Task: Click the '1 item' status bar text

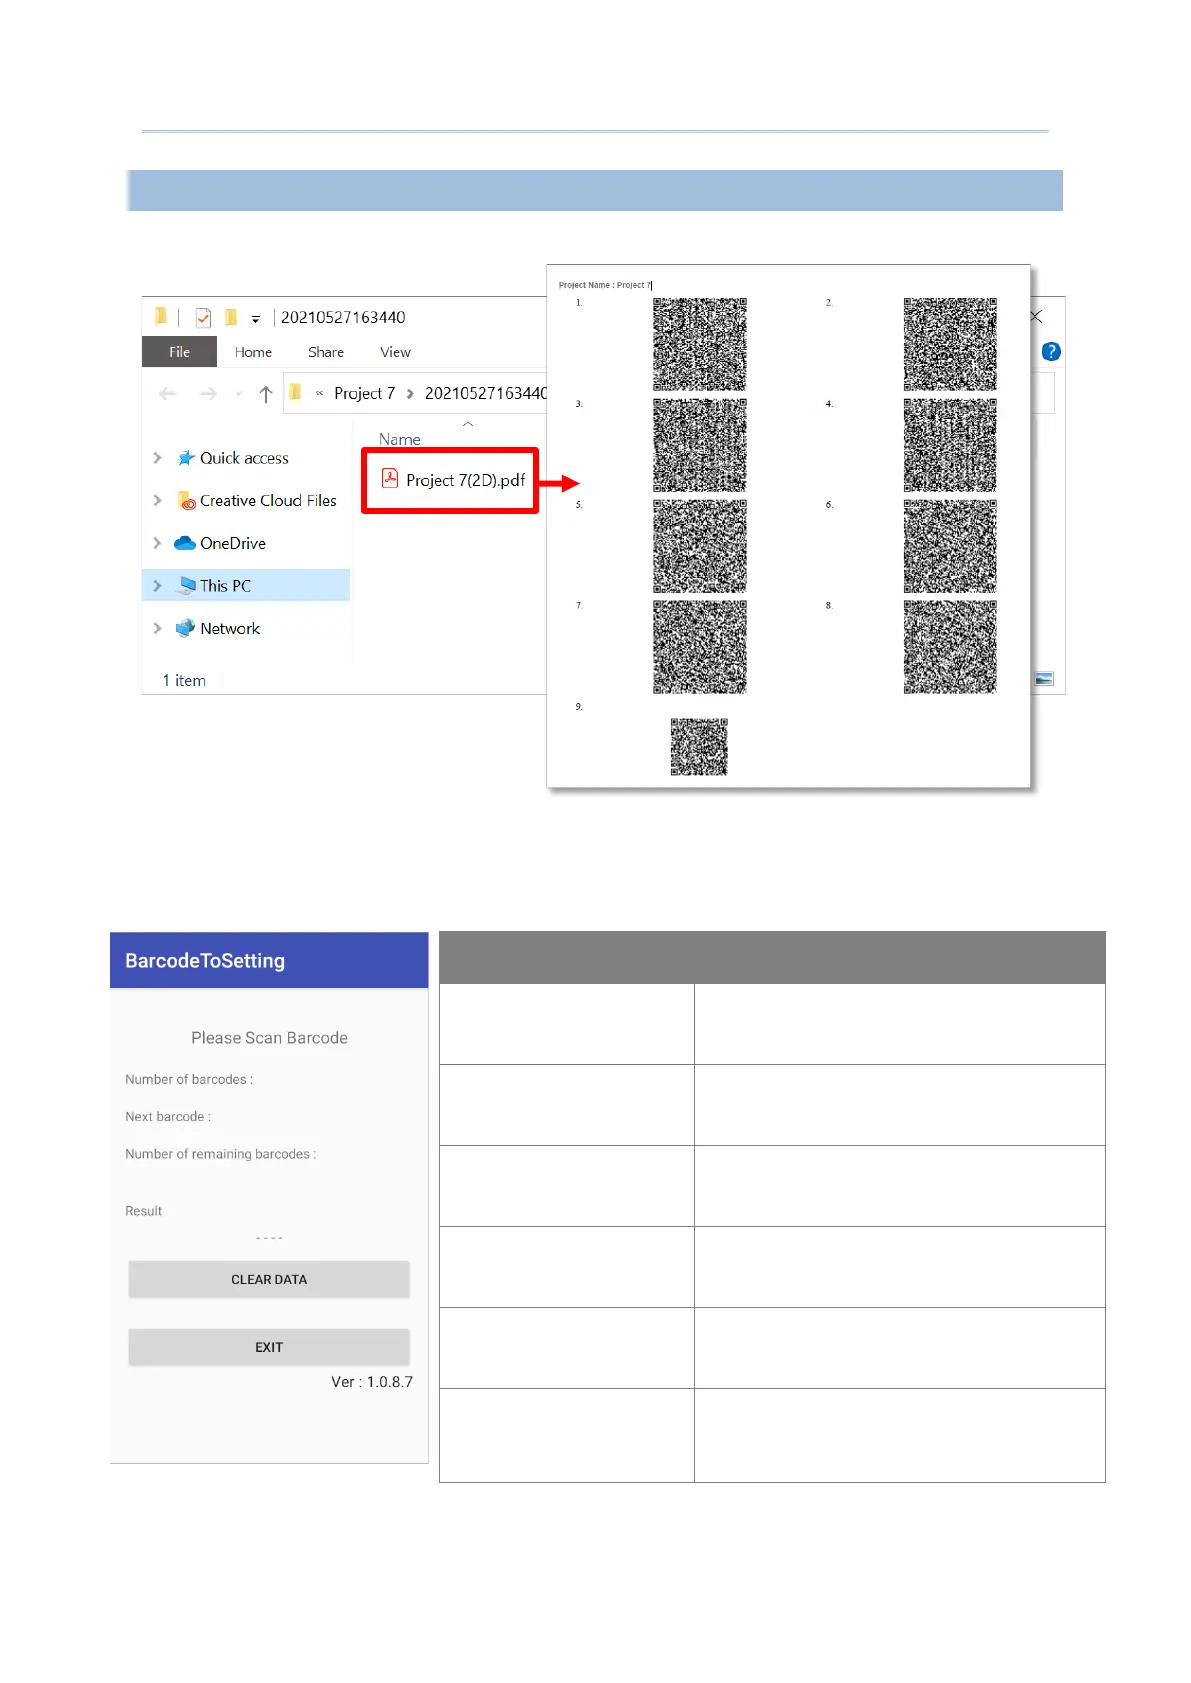Action: pos(184,680)
